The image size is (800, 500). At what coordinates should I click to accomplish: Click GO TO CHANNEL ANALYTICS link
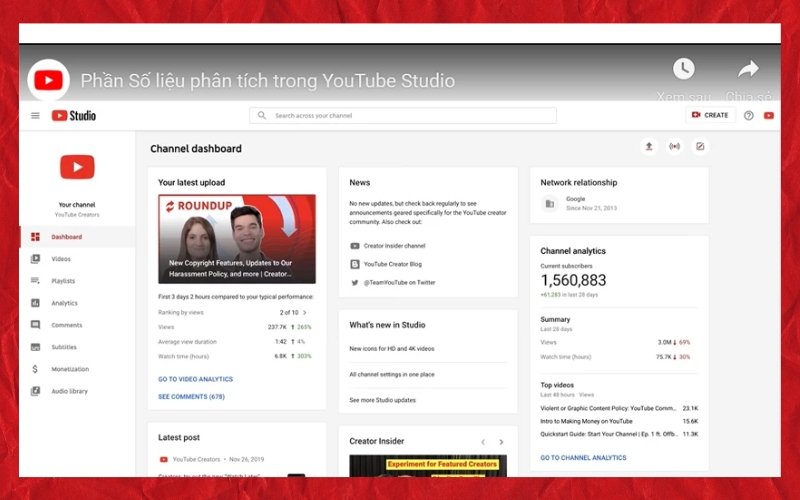pyautogui.click(x=583, y=458)
